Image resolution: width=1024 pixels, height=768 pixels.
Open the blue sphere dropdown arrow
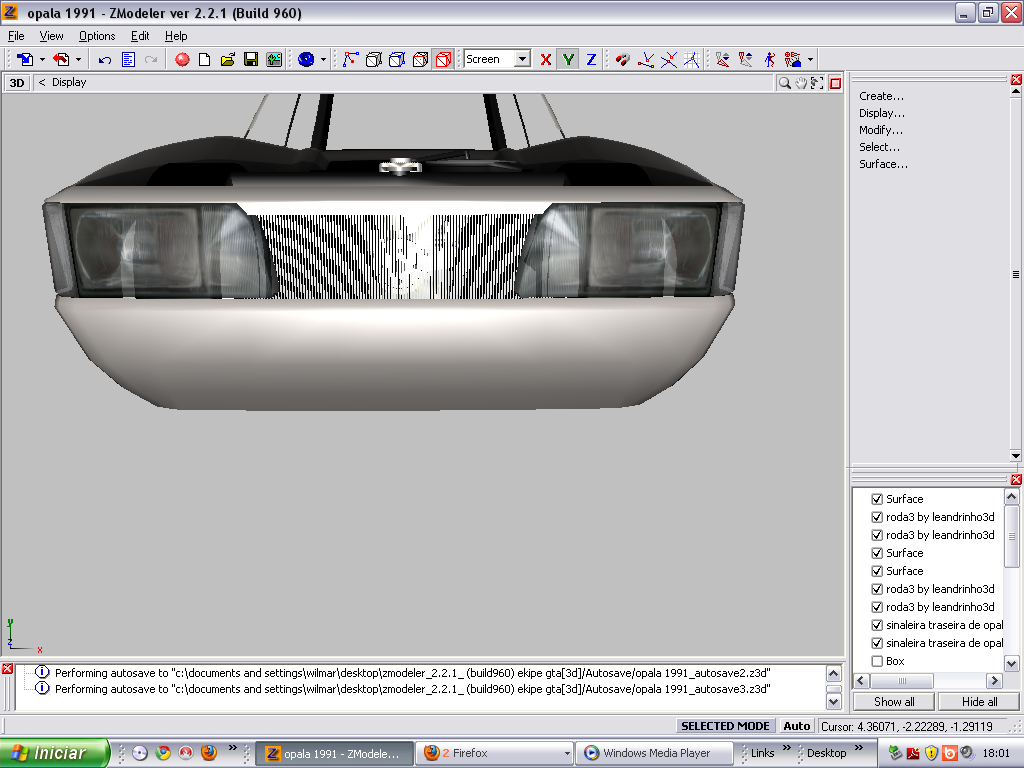pyautogui.click(x=323, y=59)
